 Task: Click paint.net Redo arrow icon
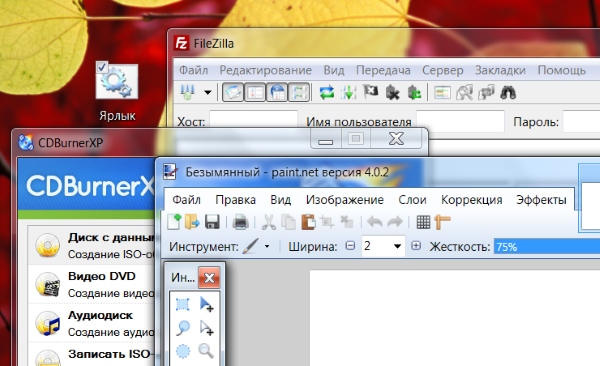point(395,222)
